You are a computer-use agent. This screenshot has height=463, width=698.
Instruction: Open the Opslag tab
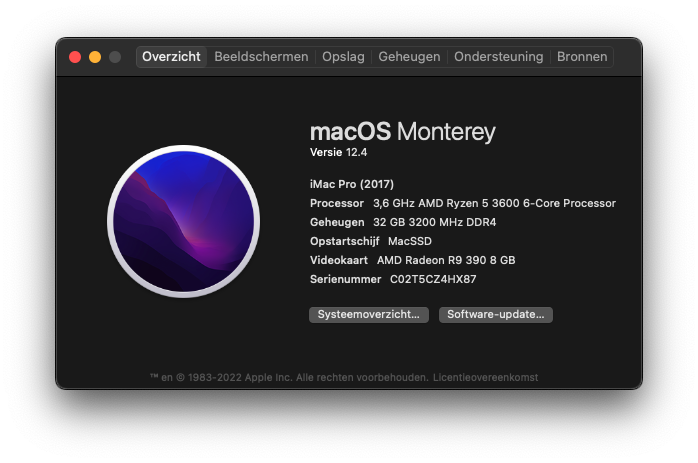click(x=343, y=57)
